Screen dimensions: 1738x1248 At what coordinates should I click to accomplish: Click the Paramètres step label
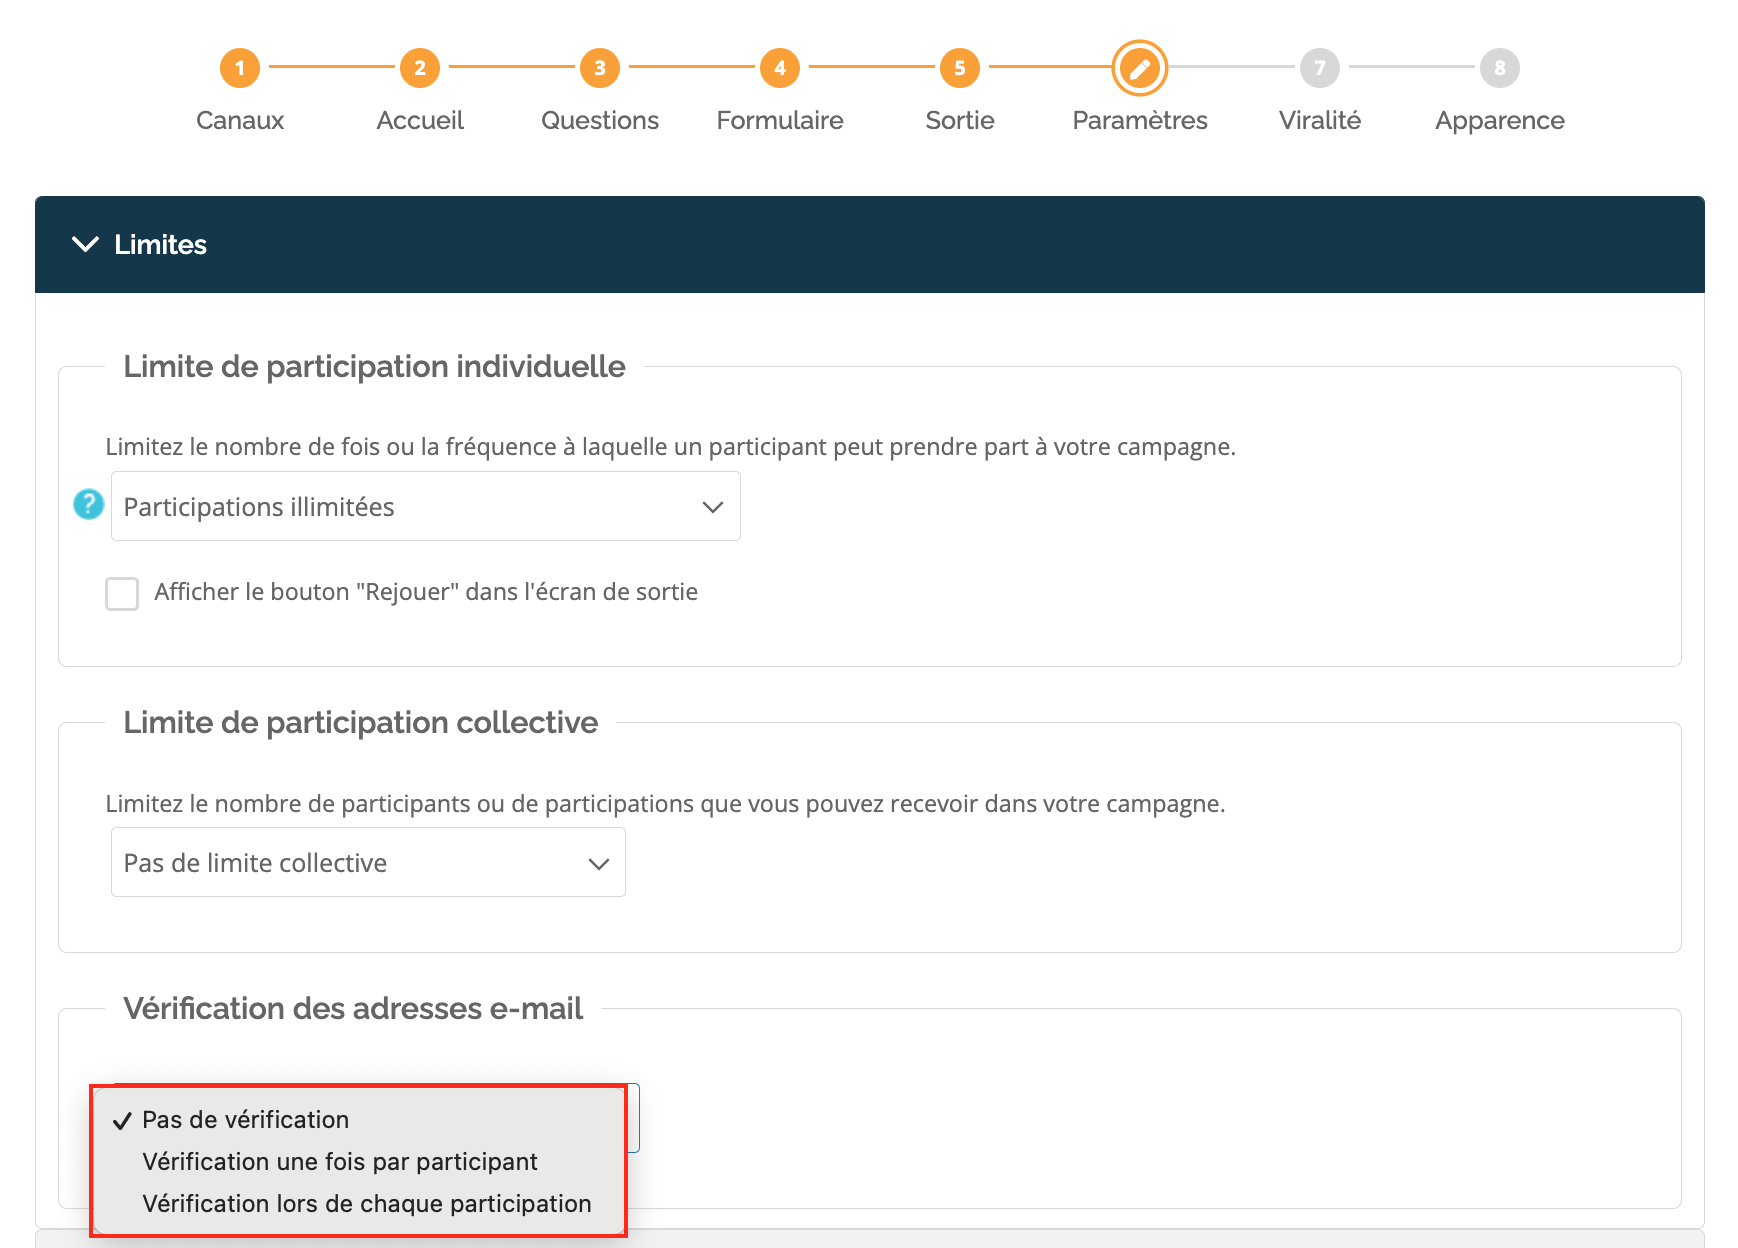(x=1140, y=121)
